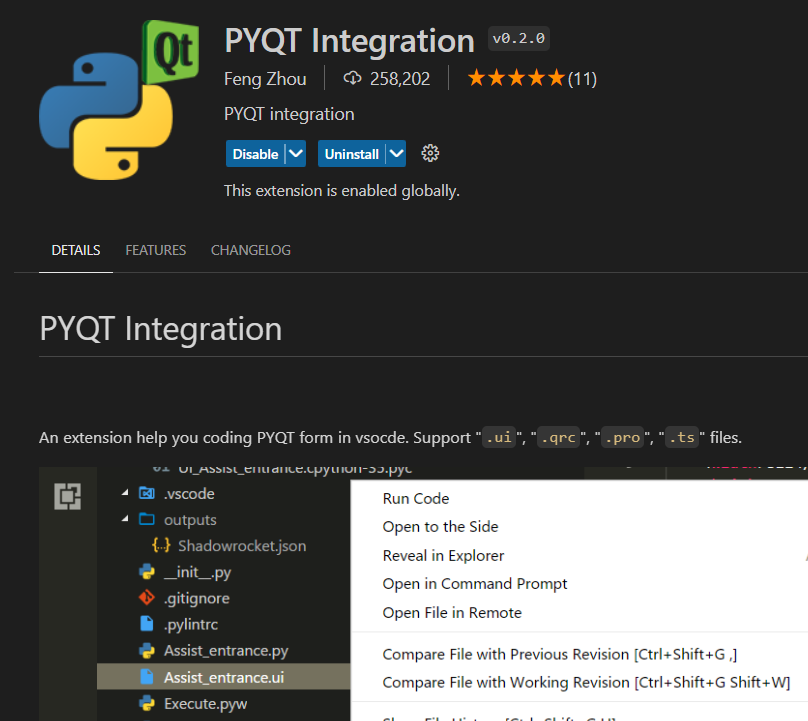Click the download count cloud icon
Screen dimensions: 808x721
coord(352,78)
